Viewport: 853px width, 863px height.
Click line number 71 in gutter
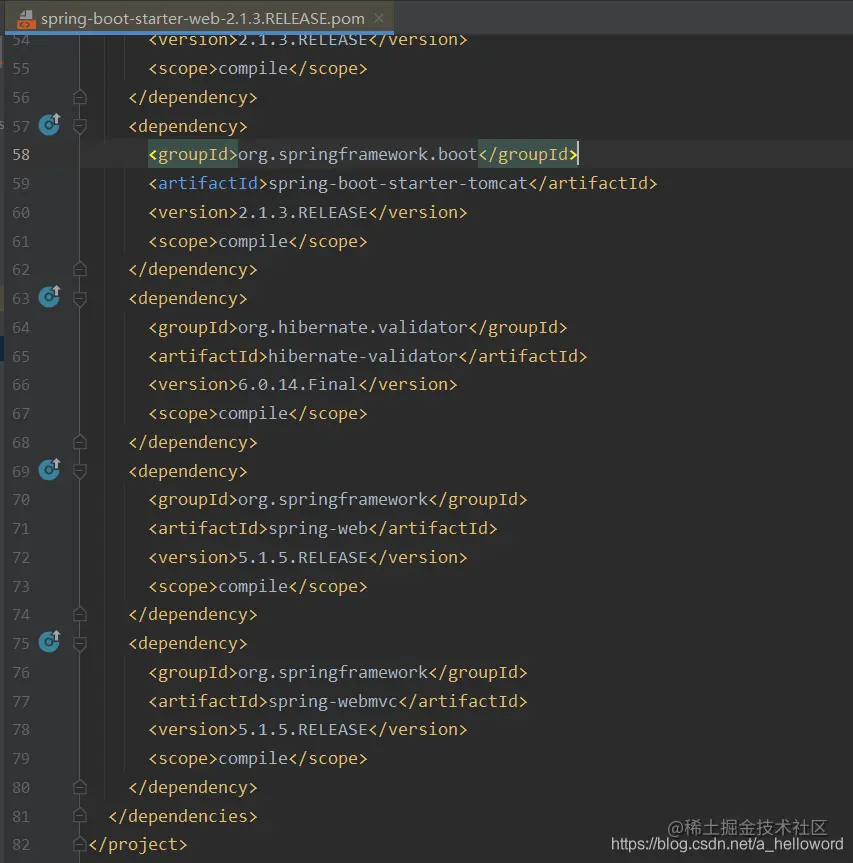(x=21, y=529)
